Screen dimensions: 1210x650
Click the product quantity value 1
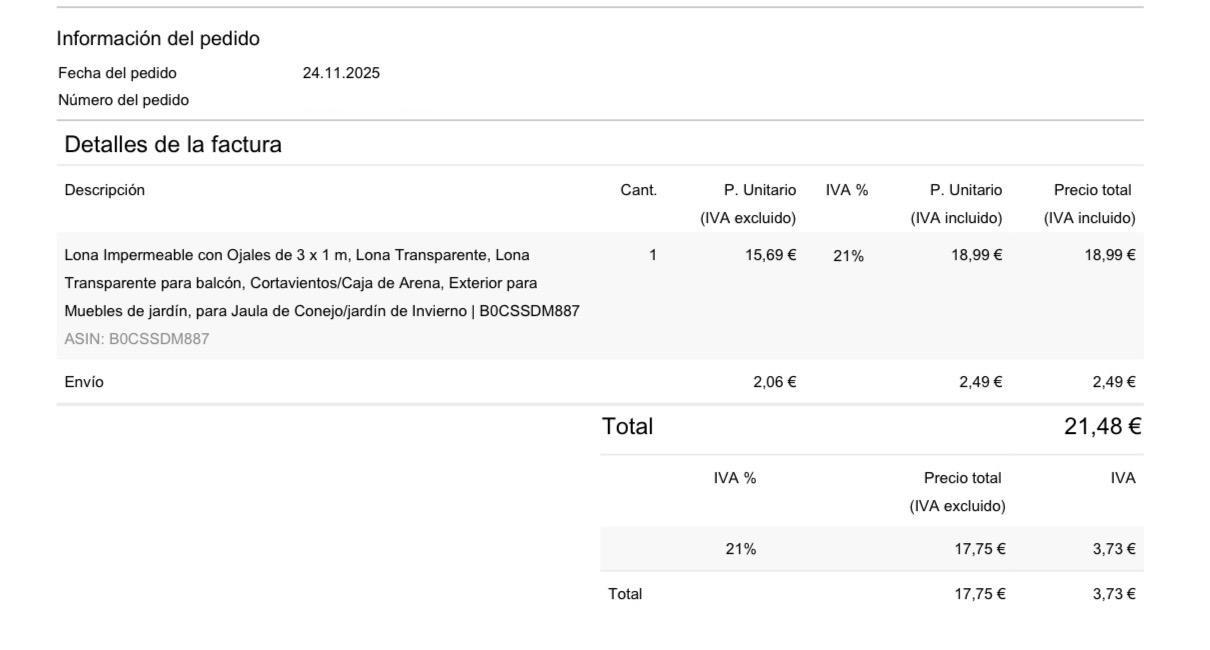click(653, 255)
